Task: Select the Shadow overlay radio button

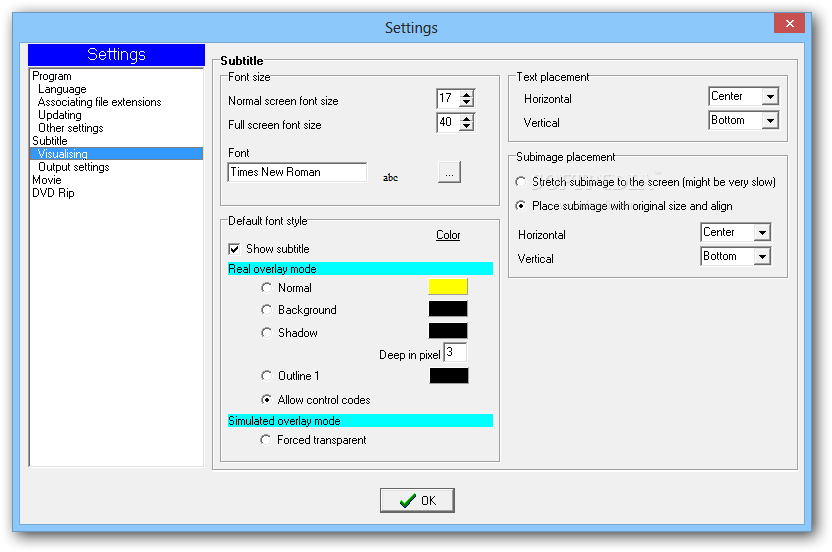Action: [x=266, y=333]
